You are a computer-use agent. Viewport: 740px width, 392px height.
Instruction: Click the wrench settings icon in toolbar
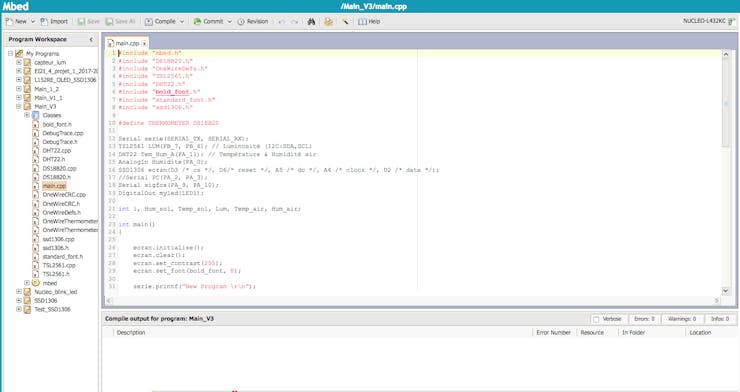tap(345, 22)
